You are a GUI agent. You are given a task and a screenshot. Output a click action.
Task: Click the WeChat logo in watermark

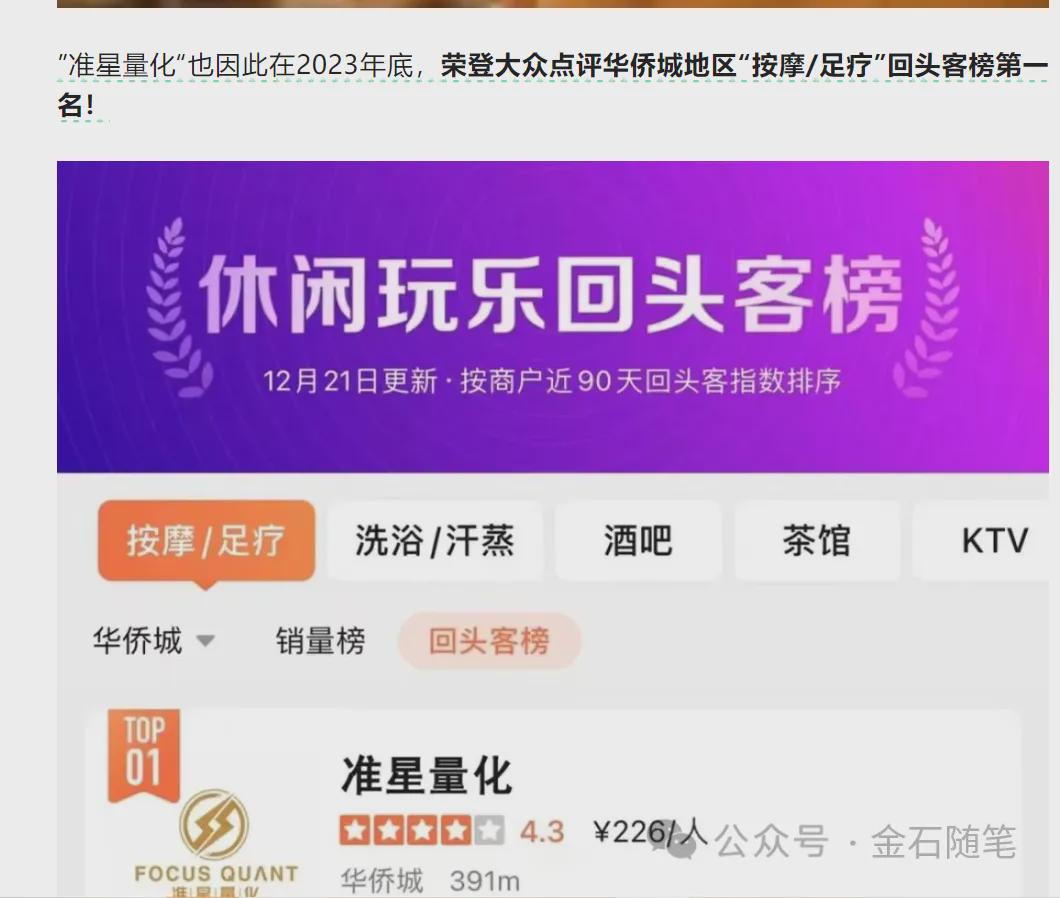pyautogui.click(x=678, y=841)
